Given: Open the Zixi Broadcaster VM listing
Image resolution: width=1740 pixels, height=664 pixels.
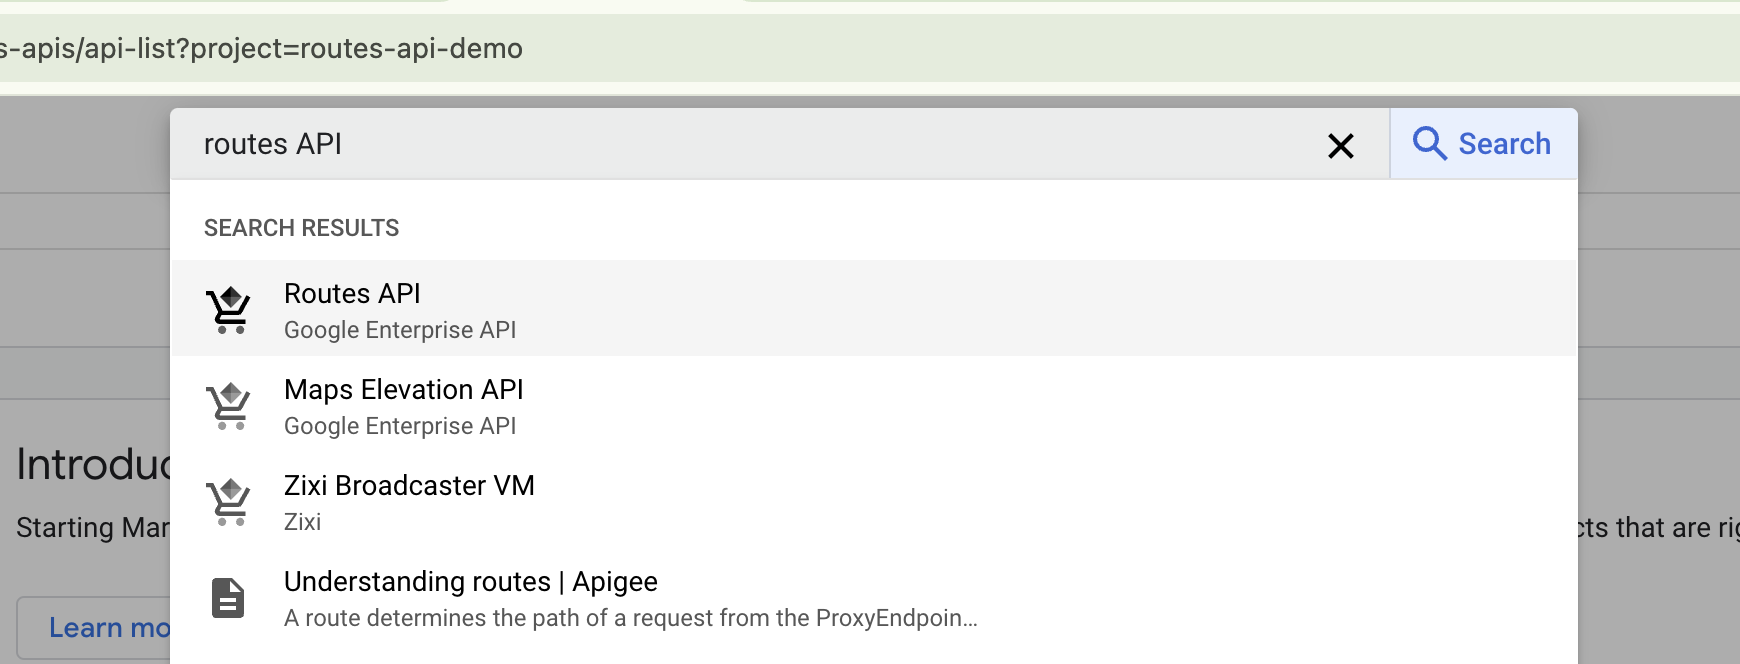Looking at the screenshot, I should click(409, 486).
